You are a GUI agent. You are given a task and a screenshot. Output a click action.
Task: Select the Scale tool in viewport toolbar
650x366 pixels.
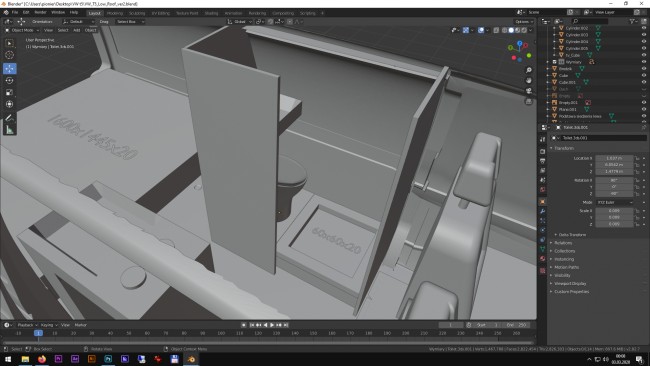click(x=10, y=92)
